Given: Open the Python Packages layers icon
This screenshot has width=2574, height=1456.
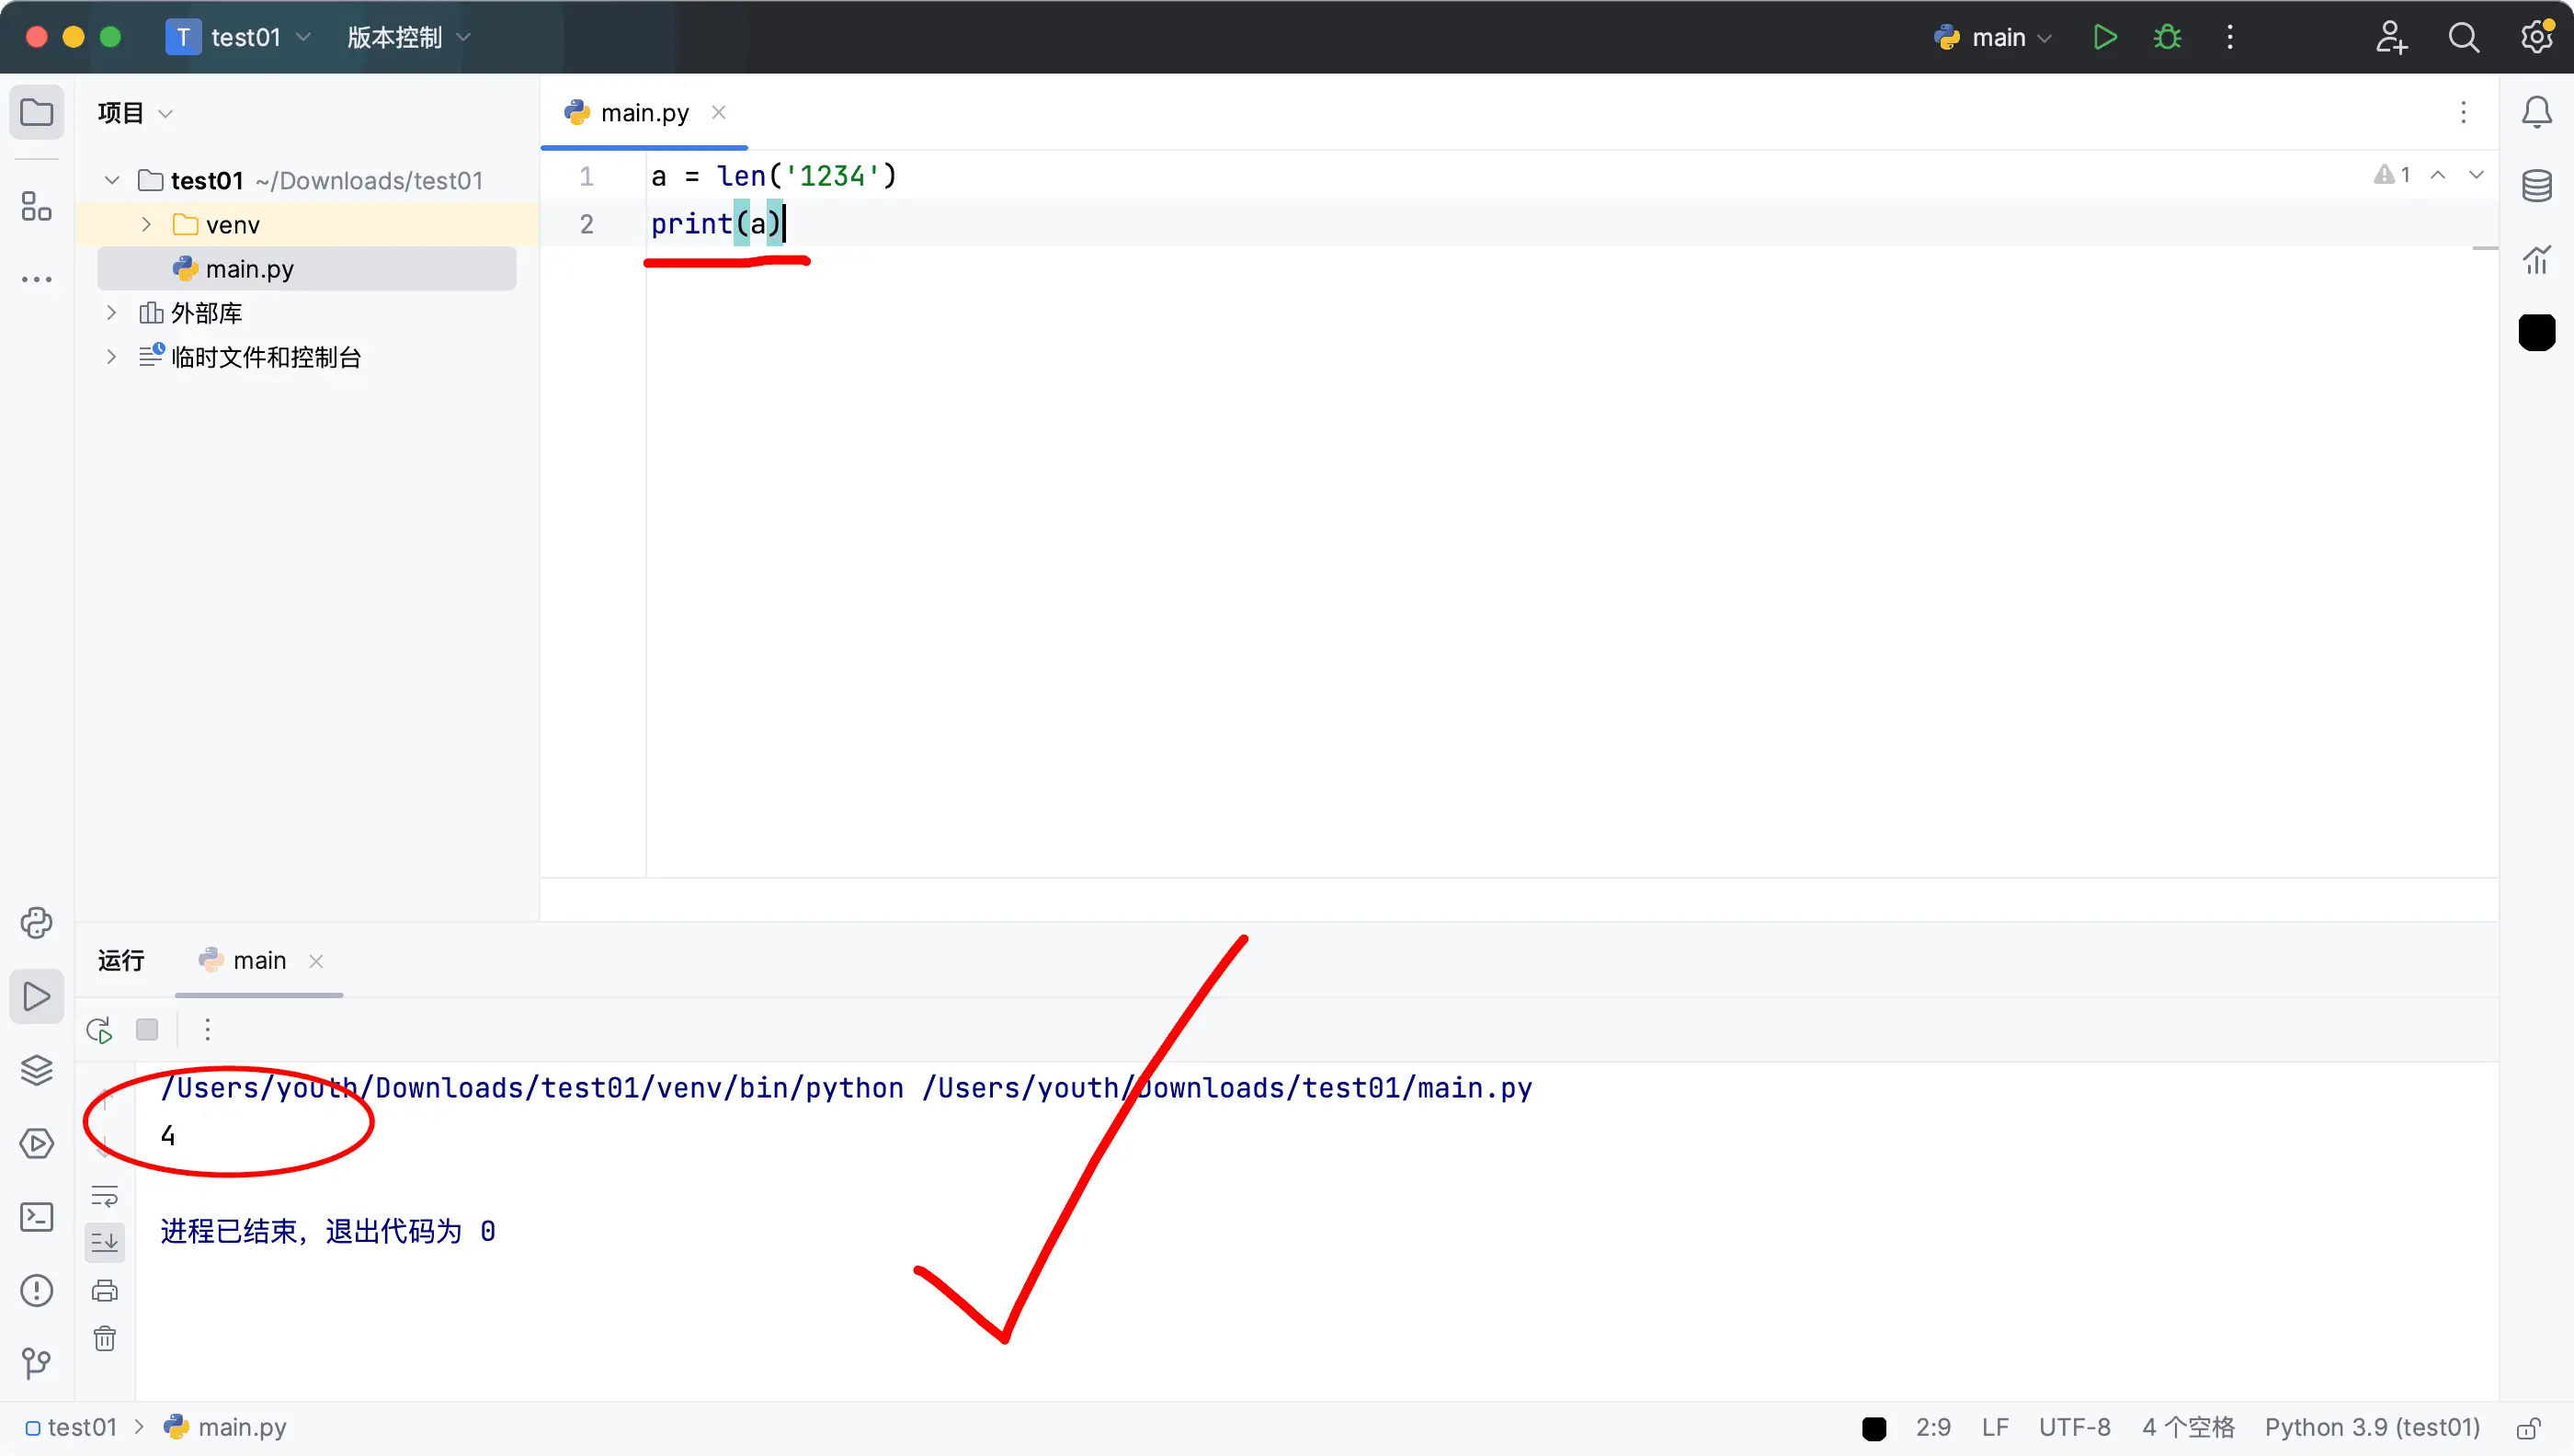Looking at the screenshot, I should (x=37, y=1069).
